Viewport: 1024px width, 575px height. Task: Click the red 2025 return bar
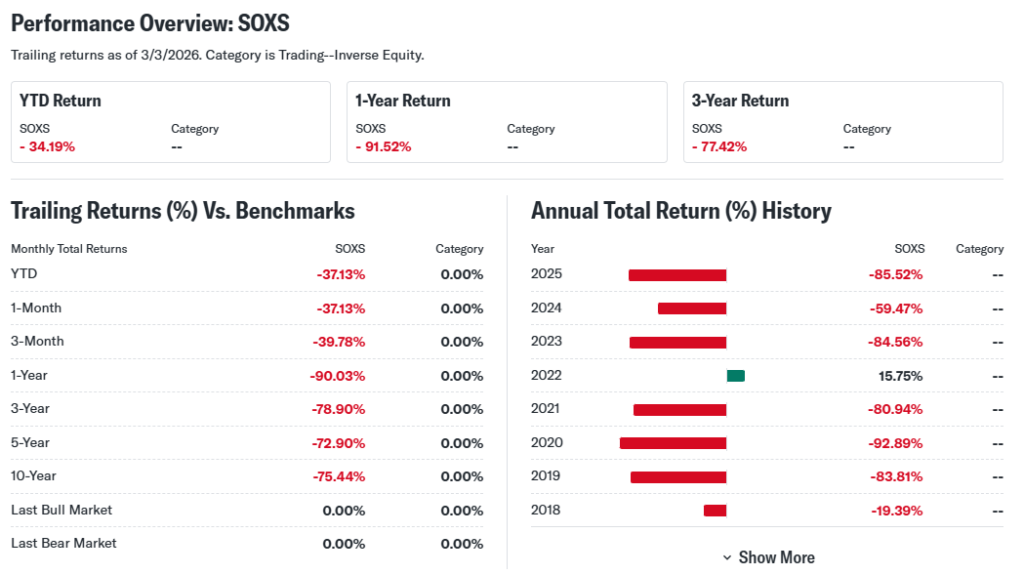[x=677, y=275]
